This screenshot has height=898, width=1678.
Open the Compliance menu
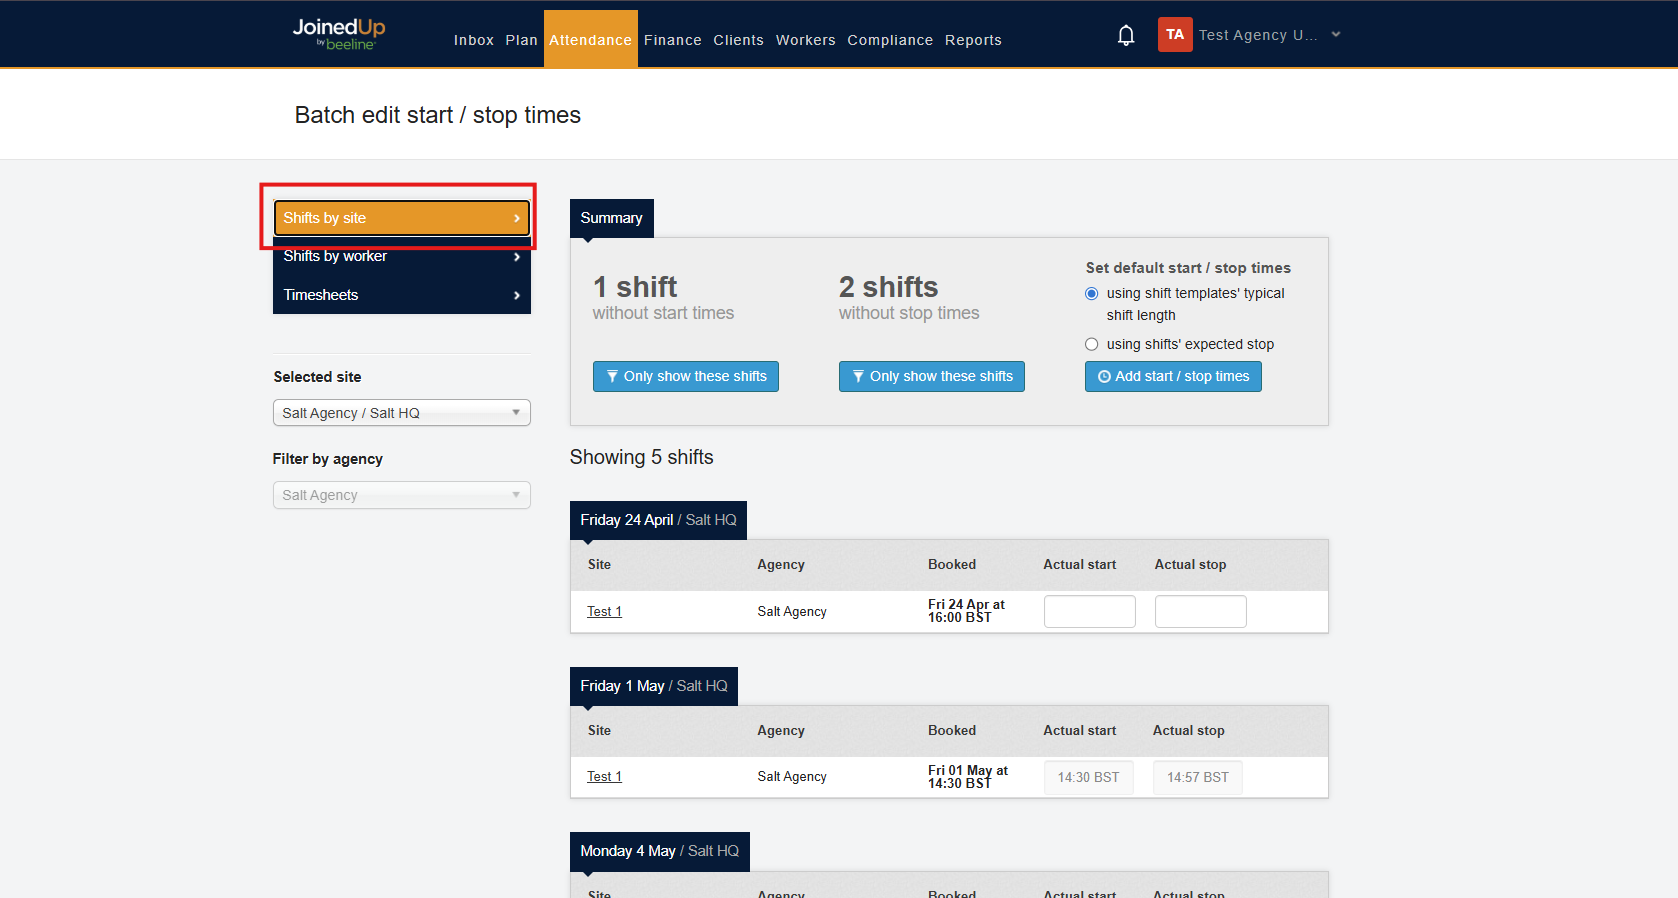[890, 40]
